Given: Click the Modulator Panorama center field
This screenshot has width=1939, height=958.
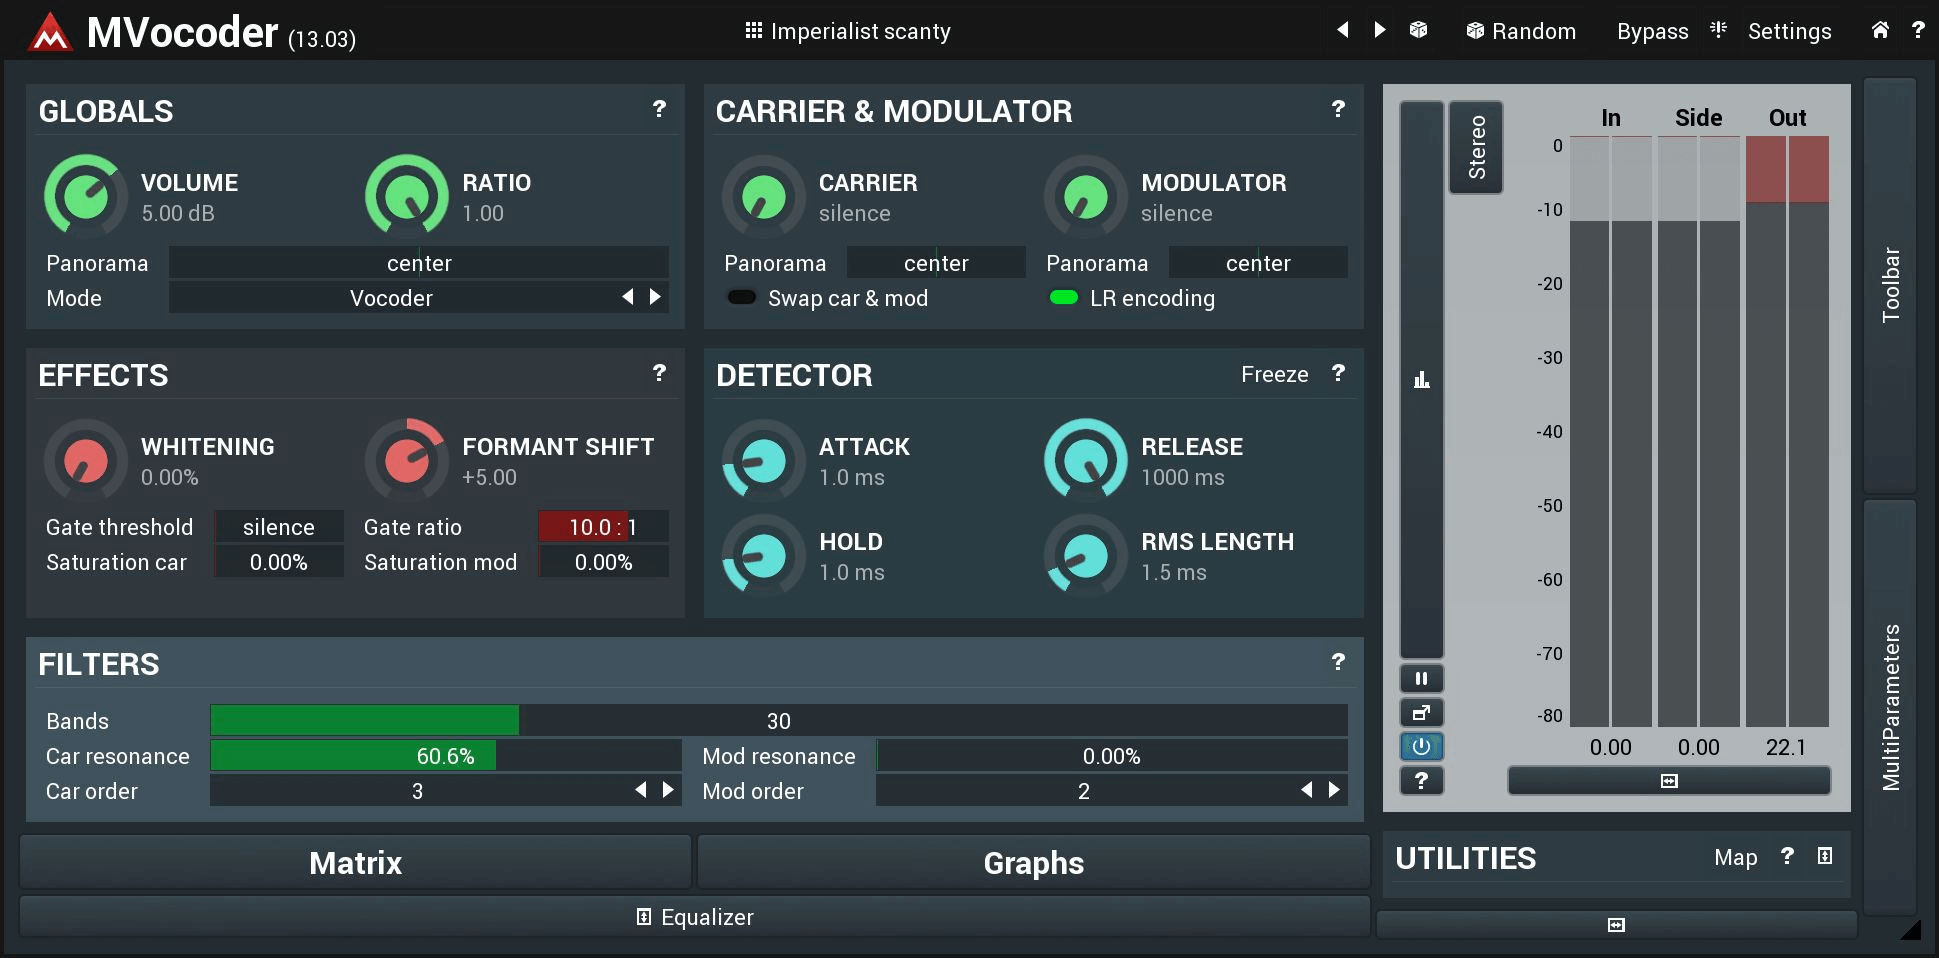Looking at the screenshot, I should tap(1258, 263).
